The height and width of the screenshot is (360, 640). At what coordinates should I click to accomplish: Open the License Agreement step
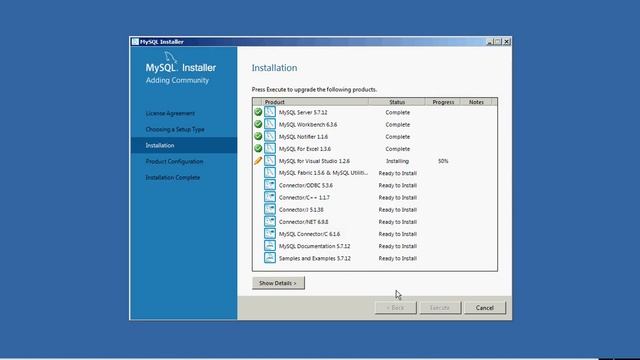[x=170, y=113]
